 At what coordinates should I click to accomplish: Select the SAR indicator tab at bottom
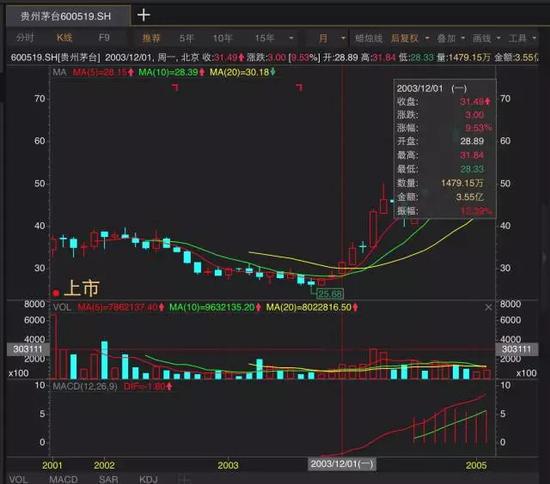coord(108,479)
